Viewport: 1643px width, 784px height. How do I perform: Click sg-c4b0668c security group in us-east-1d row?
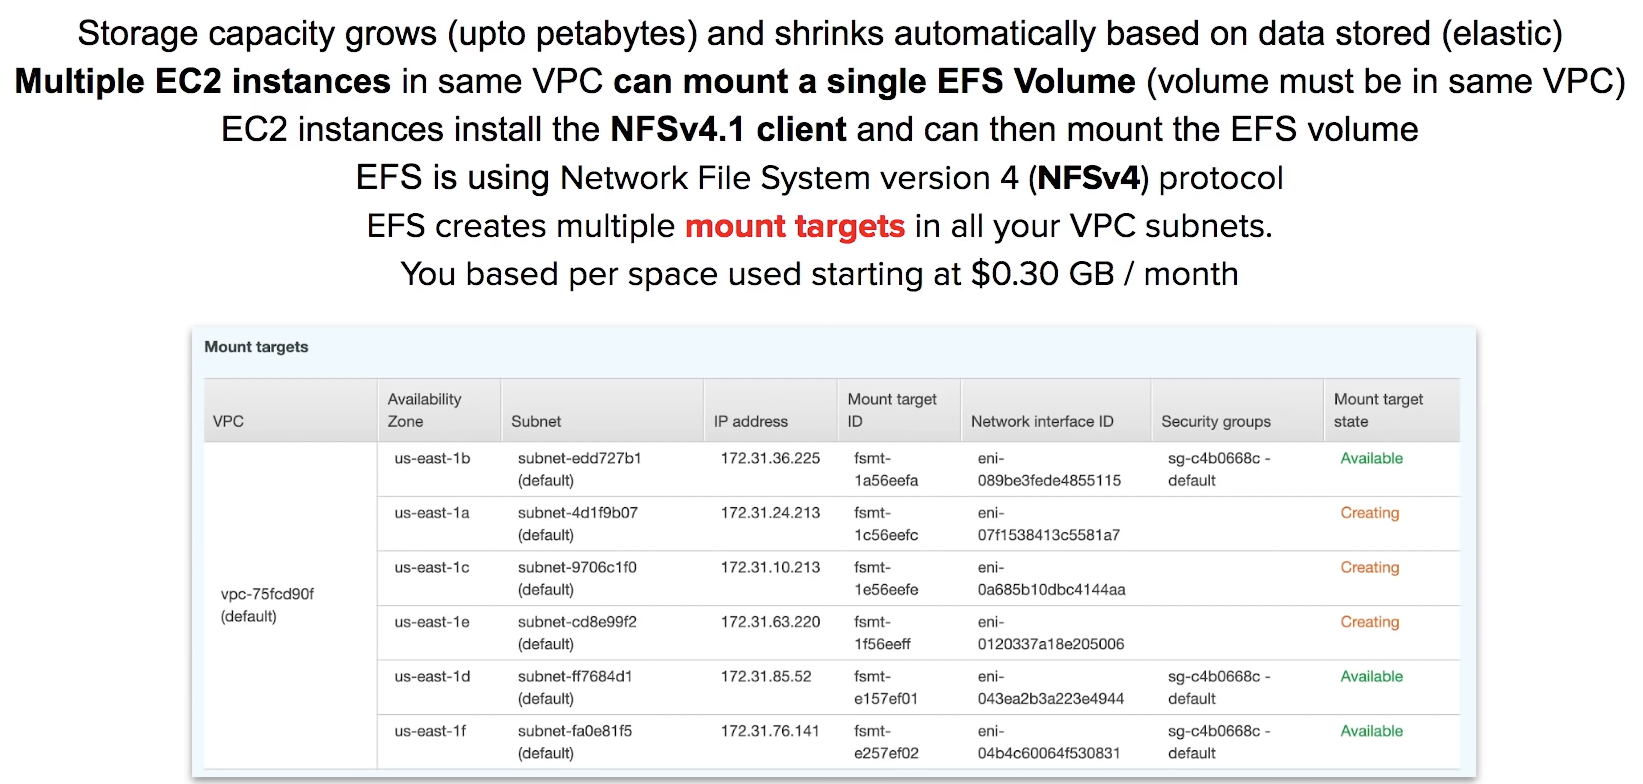click(x=1219, y=688)
